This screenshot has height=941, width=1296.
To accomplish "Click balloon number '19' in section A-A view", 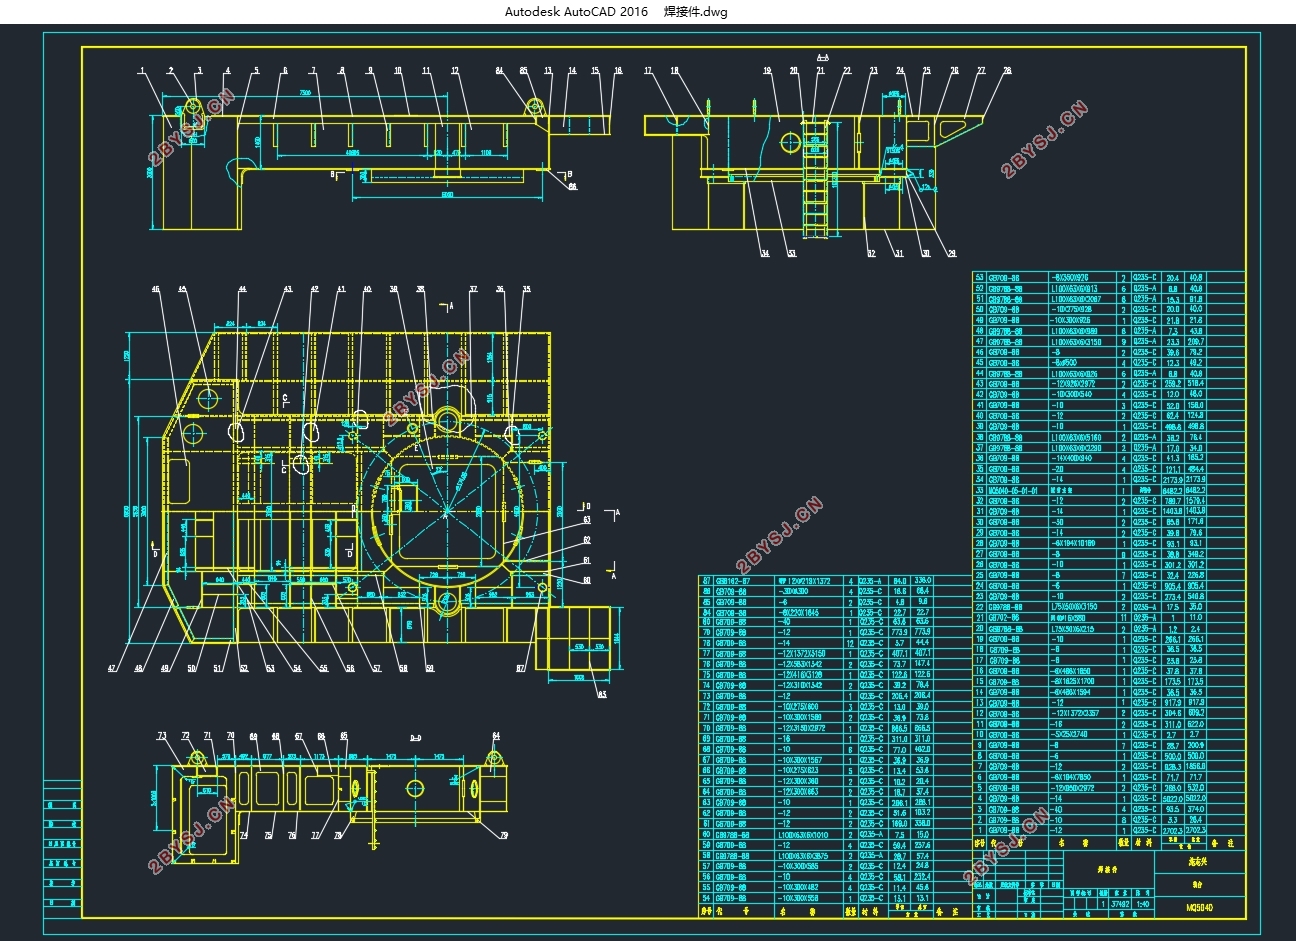I will point(767,70).
